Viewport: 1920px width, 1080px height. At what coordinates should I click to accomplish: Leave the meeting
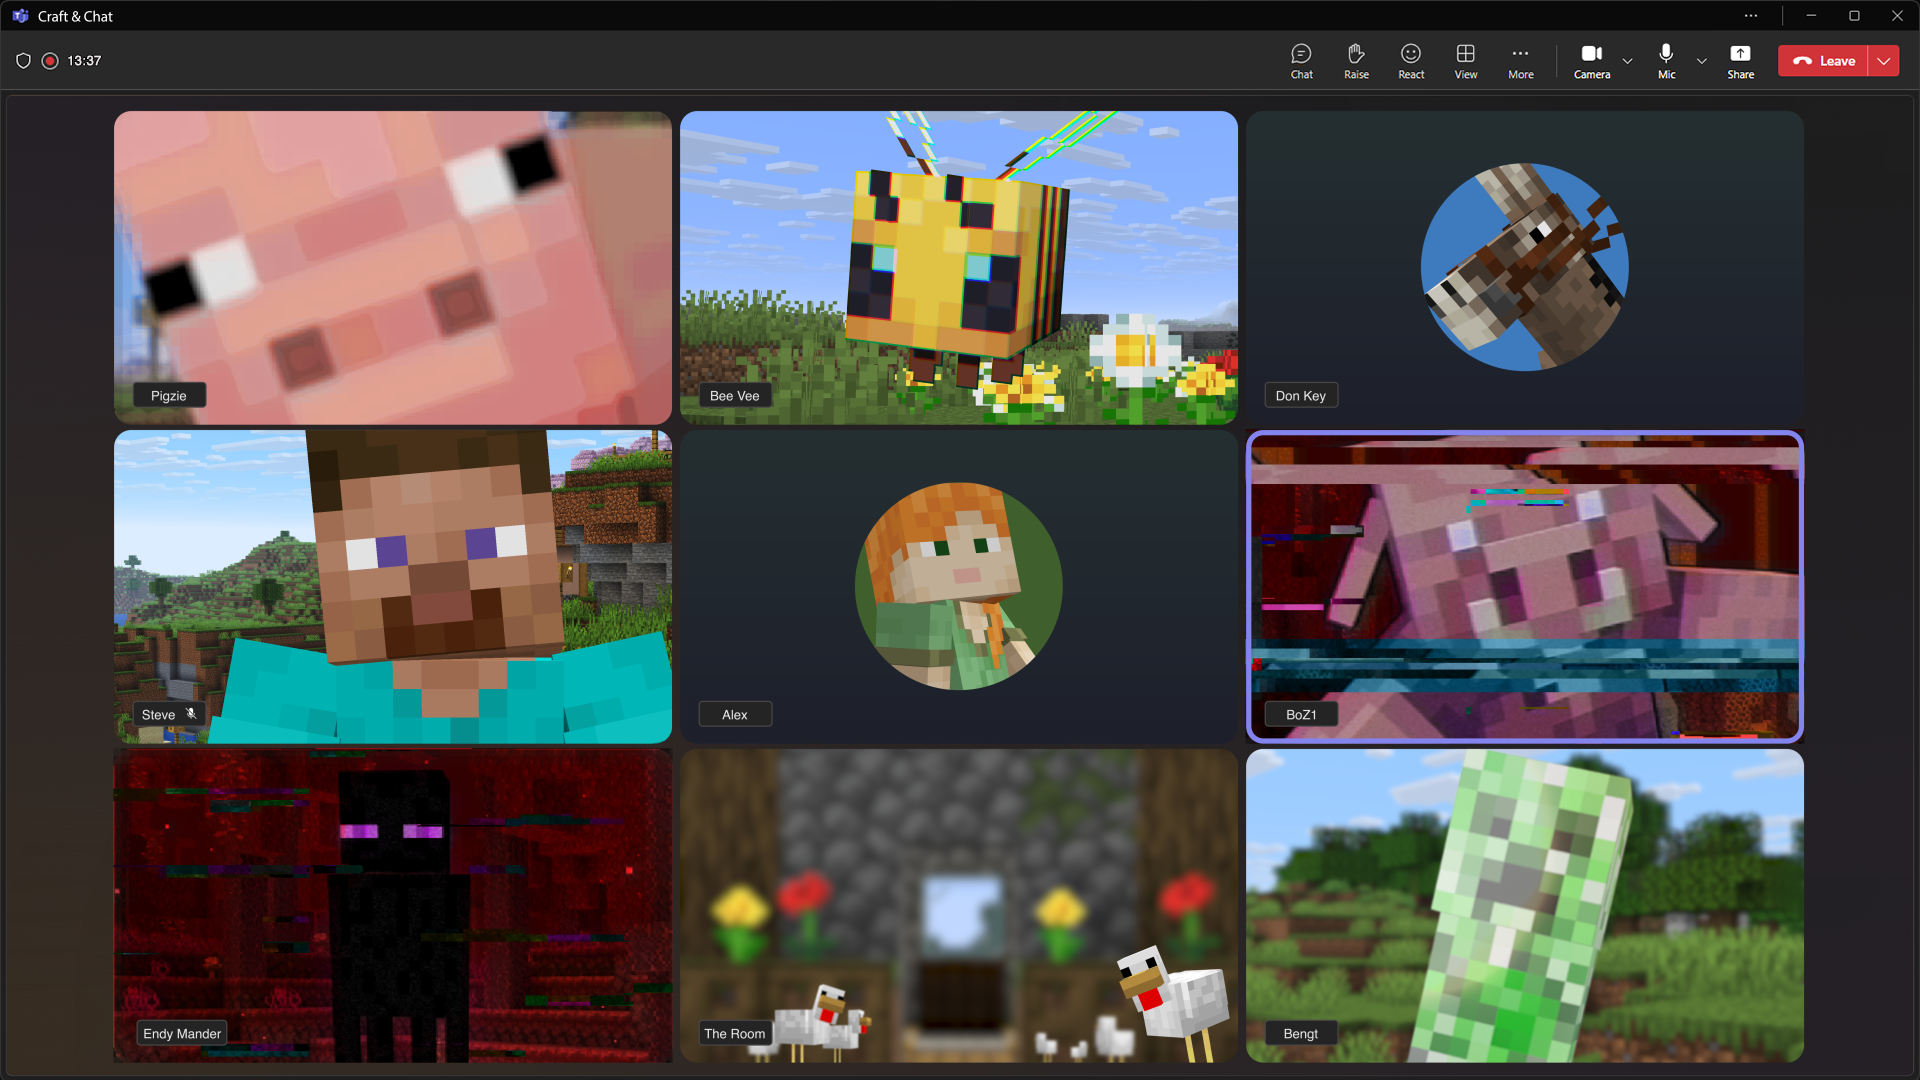(1824, 61)
